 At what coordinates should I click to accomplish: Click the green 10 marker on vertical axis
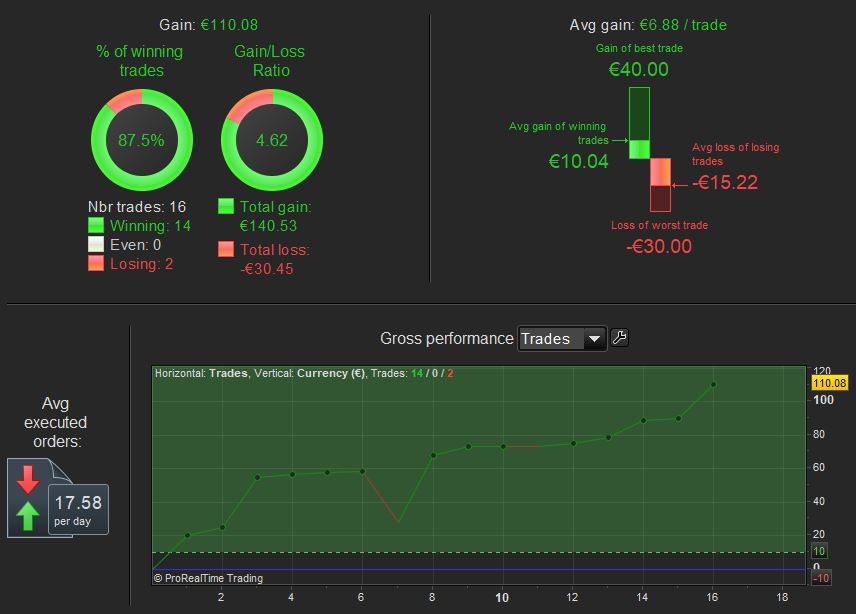point(819,551)
